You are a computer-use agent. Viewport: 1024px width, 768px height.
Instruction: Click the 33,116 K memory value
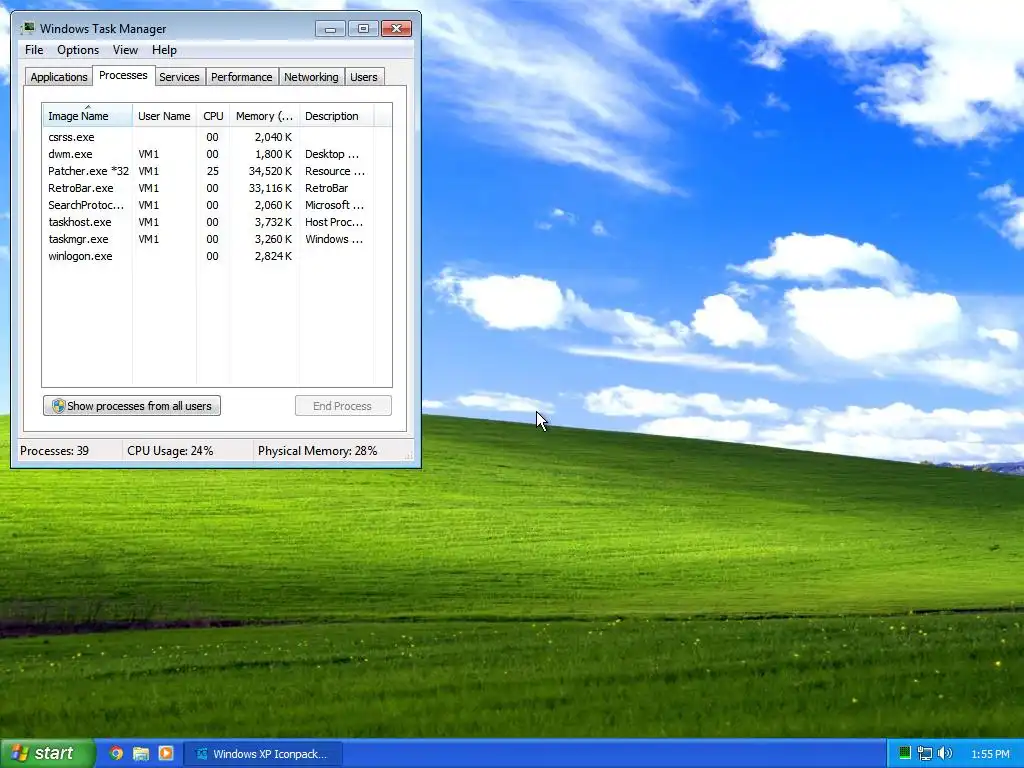[270, 188]
